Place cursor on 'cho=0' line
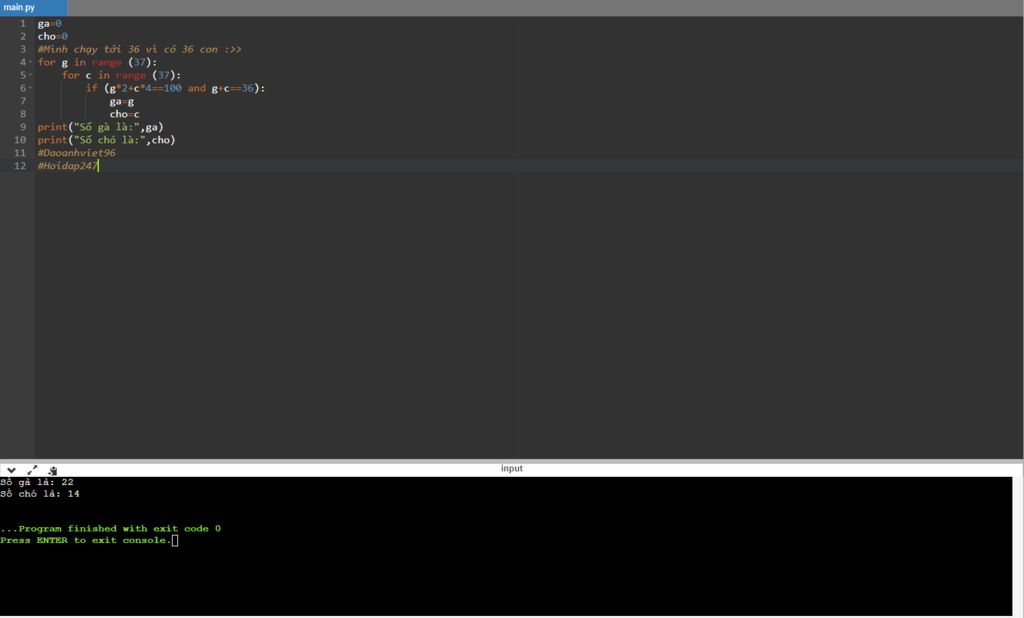The image size is (1024, 618). [x=52, y=37]
